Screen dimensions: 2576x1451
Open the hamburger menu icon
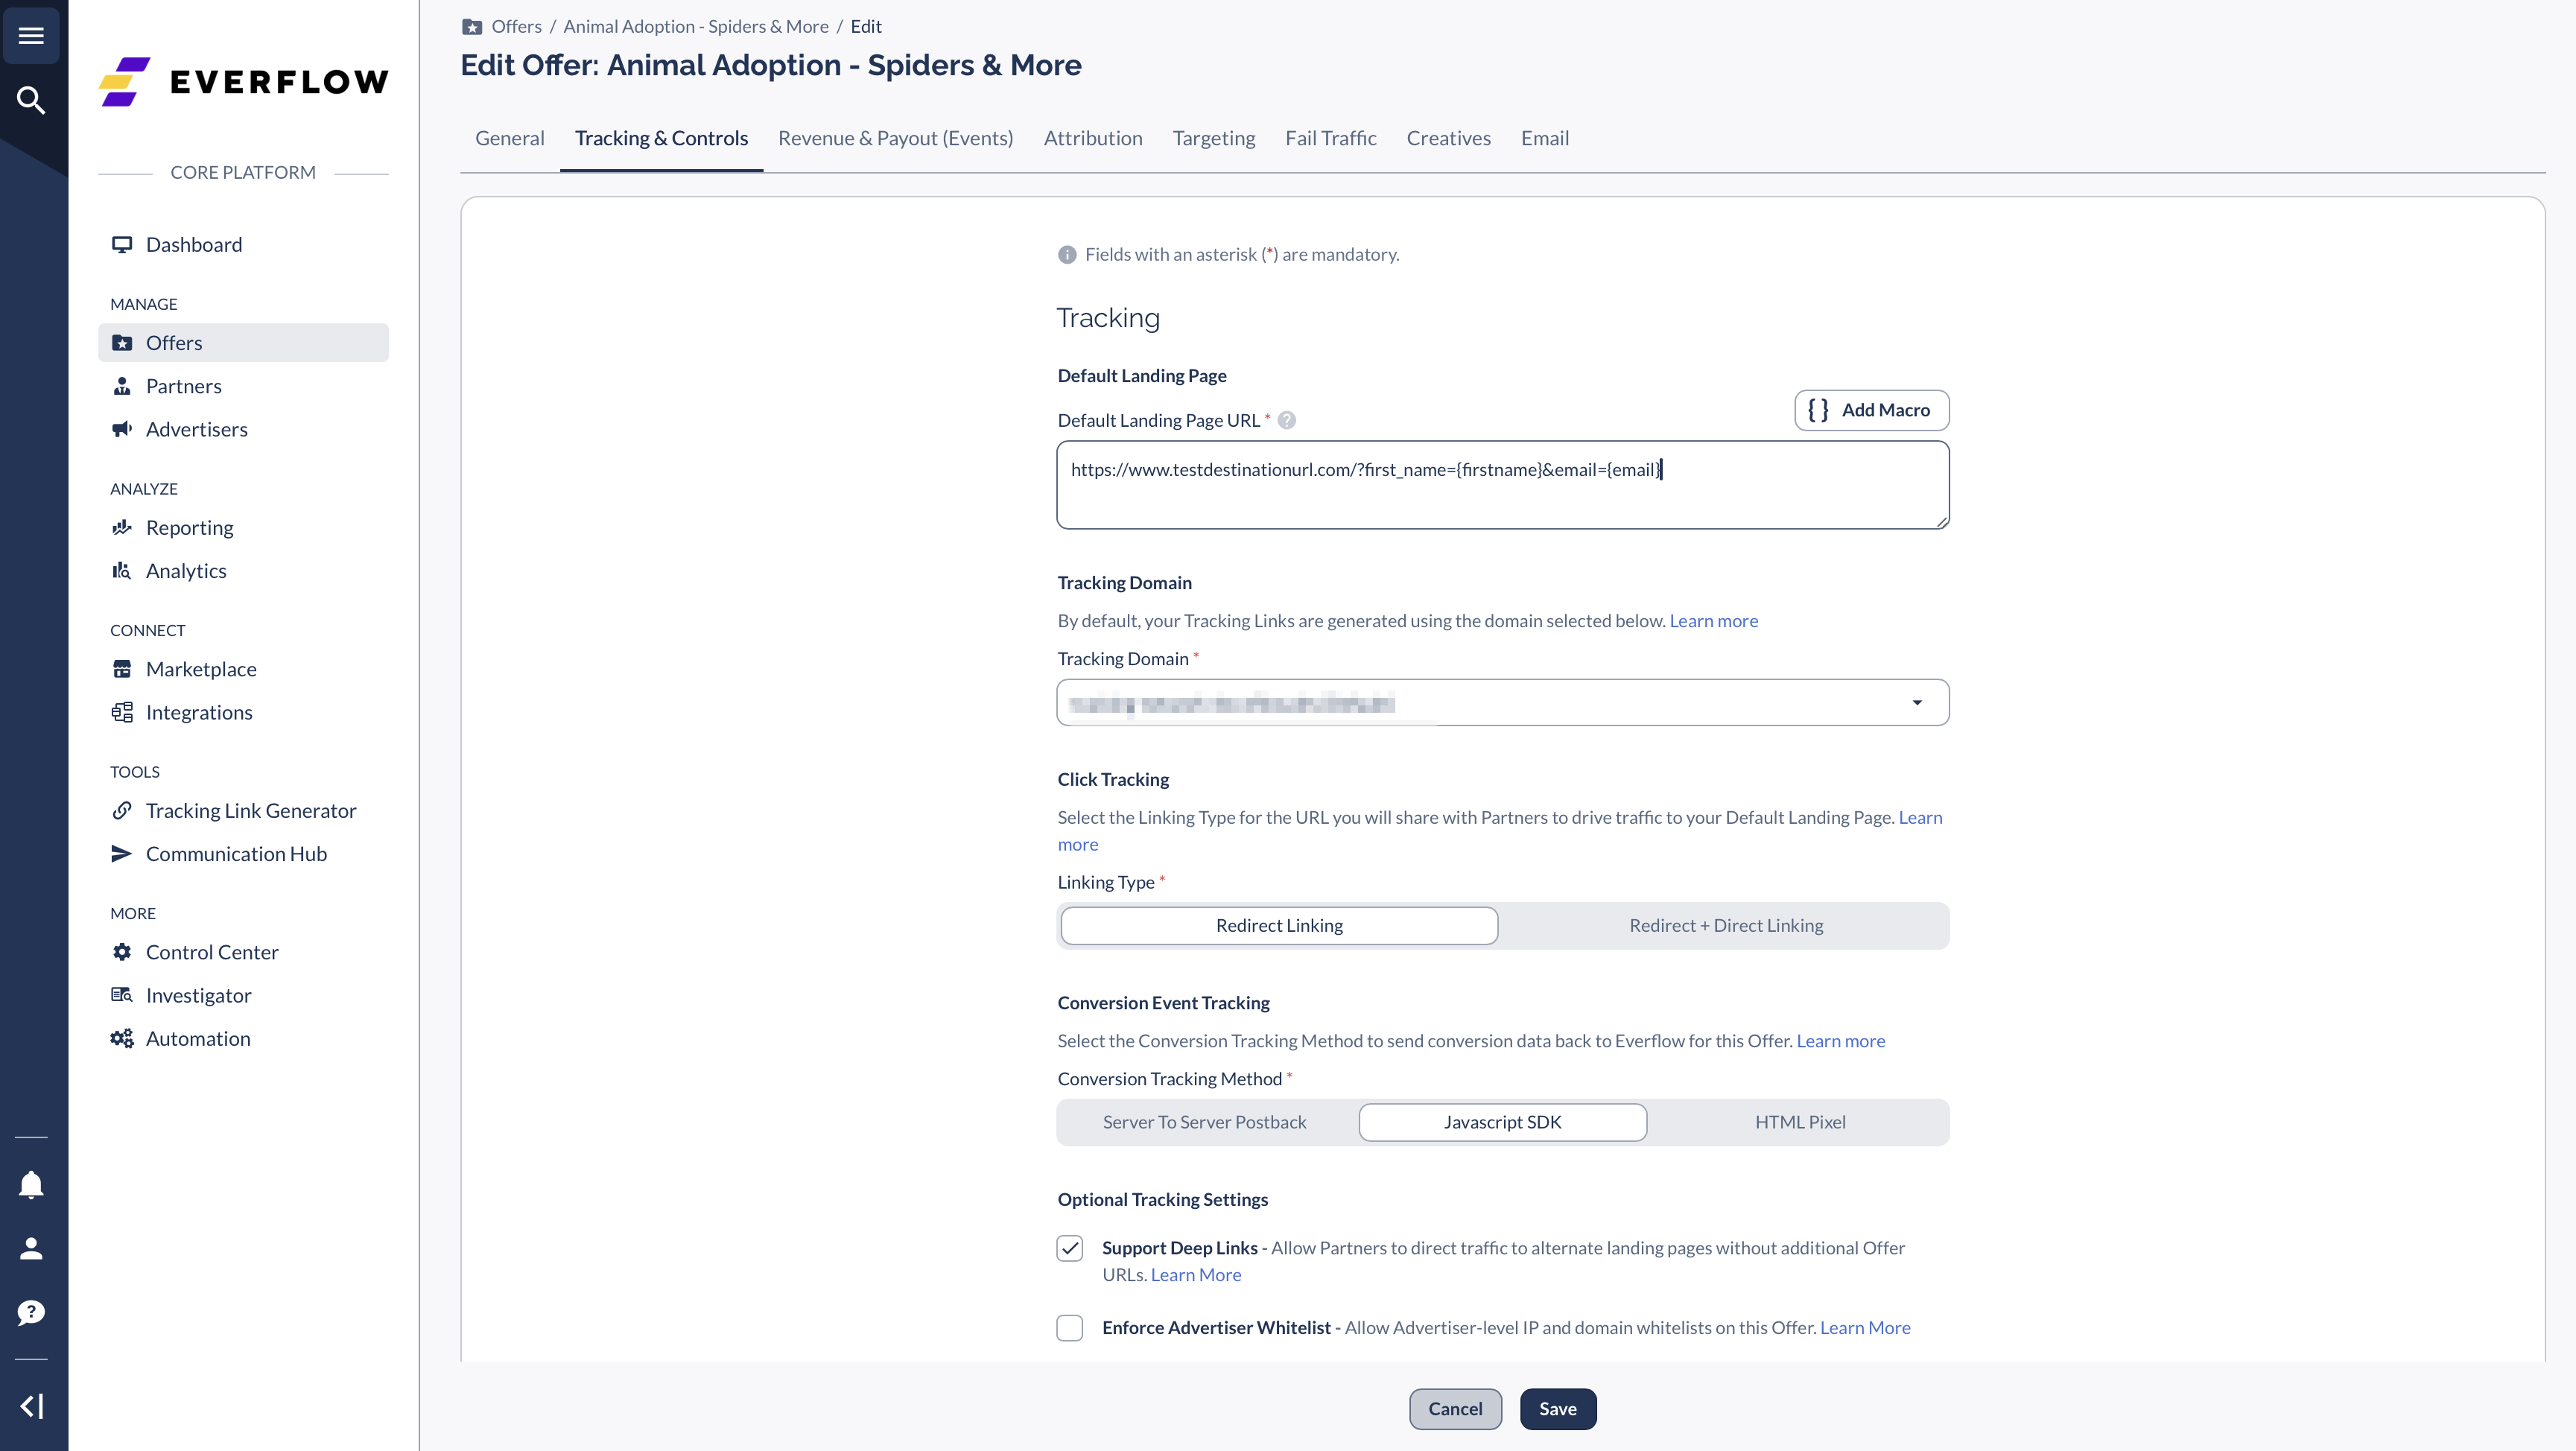pos(31,36)
